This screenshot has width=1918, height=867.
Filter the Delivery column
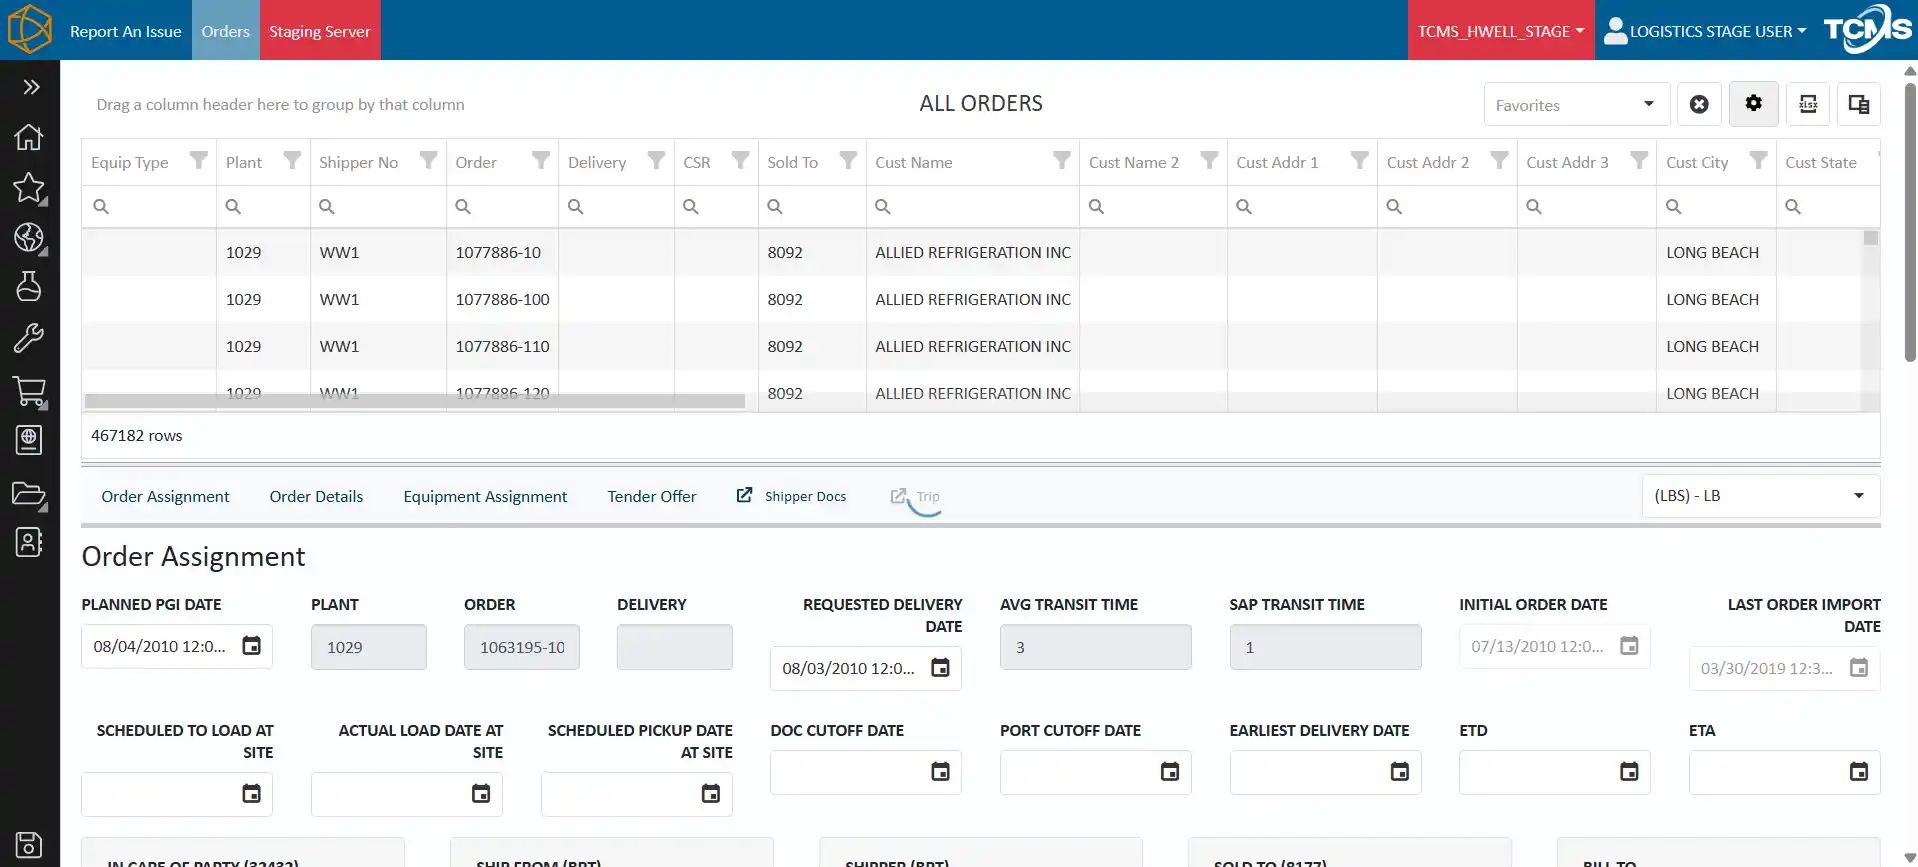tap(656, 160)
